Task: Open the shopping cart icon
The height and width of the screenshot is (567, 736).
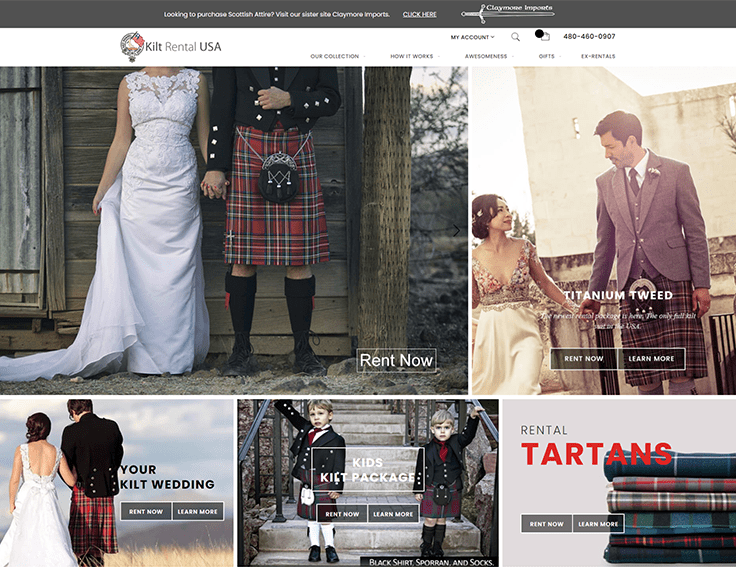Action: tap(542, 35)
